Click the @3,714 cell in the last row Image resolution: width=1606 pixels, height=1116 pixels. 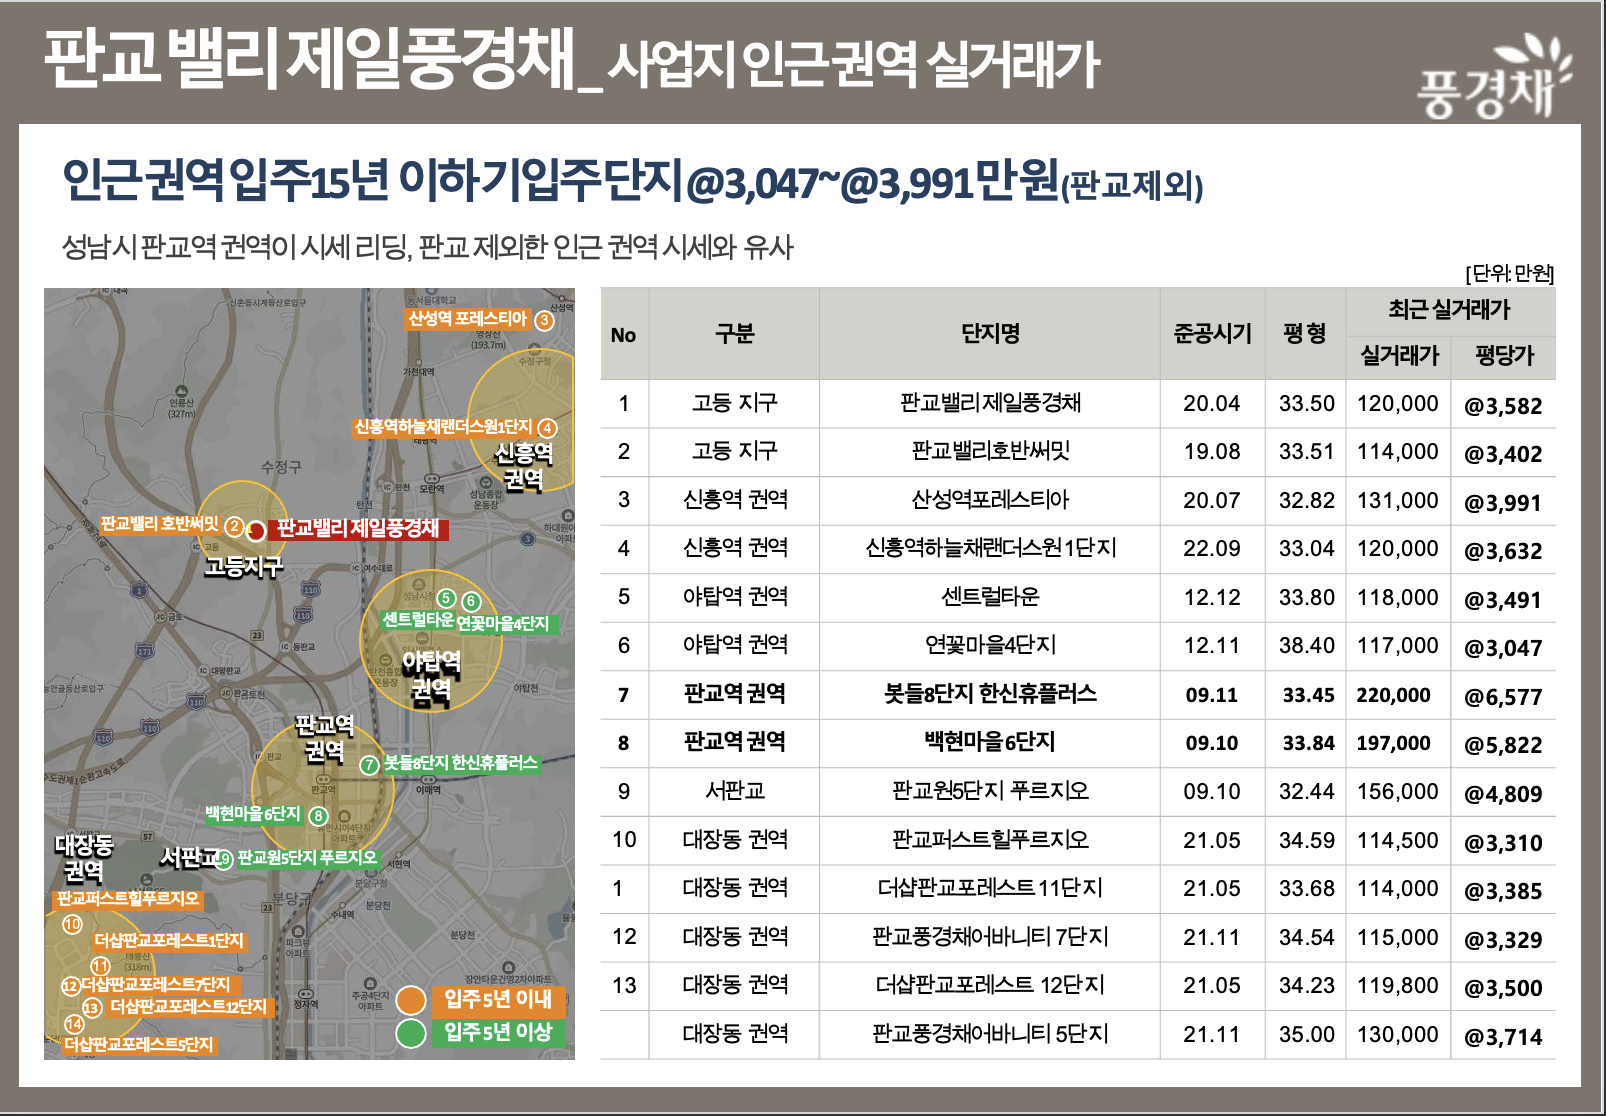pyautogui.click(x=1503, y=1036)
